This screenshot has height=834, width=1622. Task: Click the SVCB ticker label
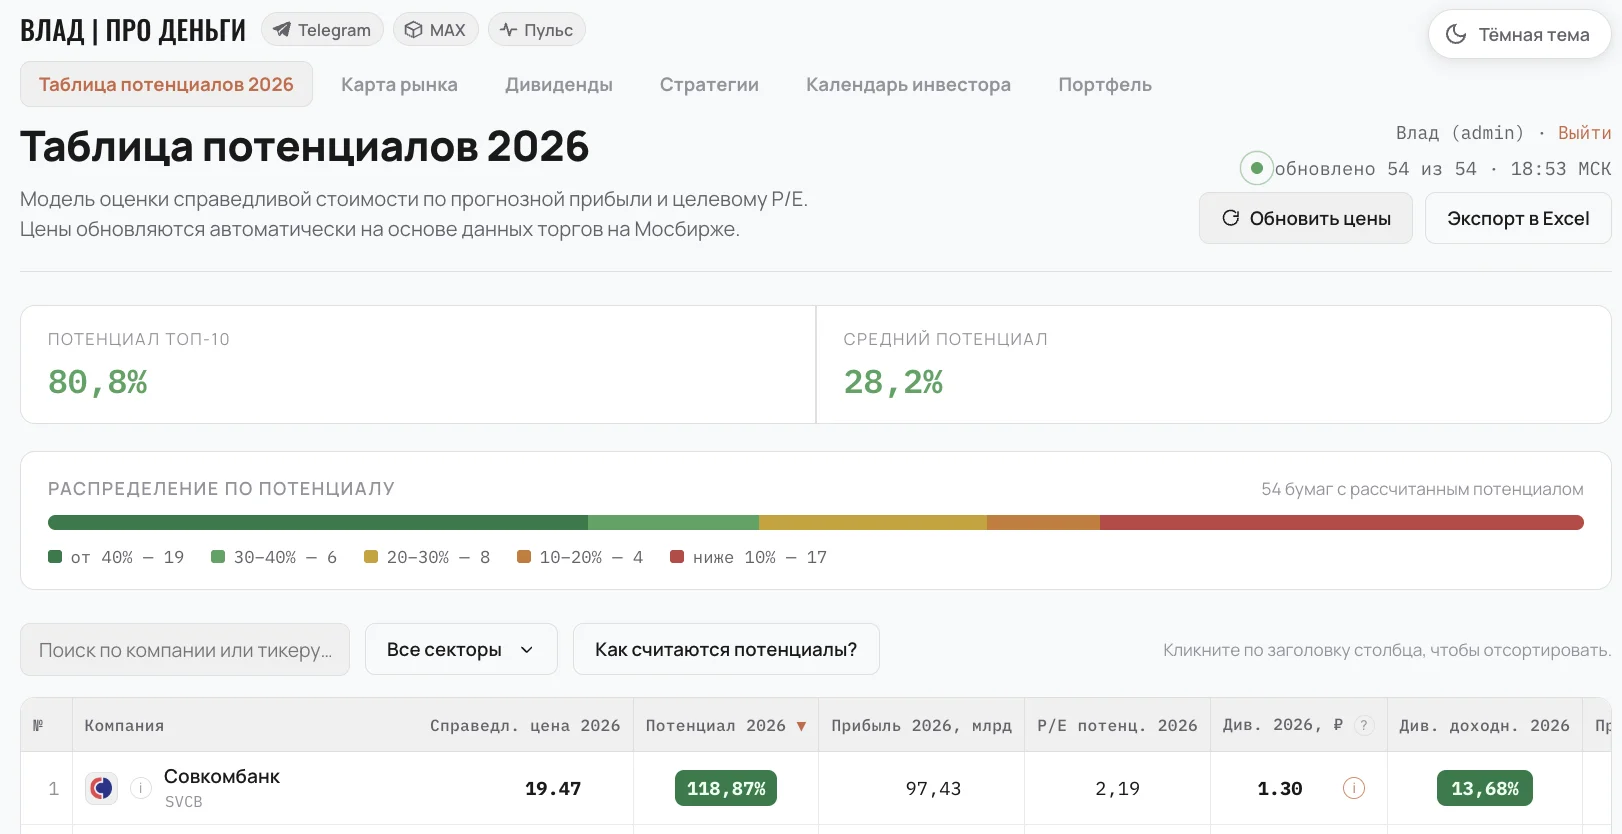point(184,802)
